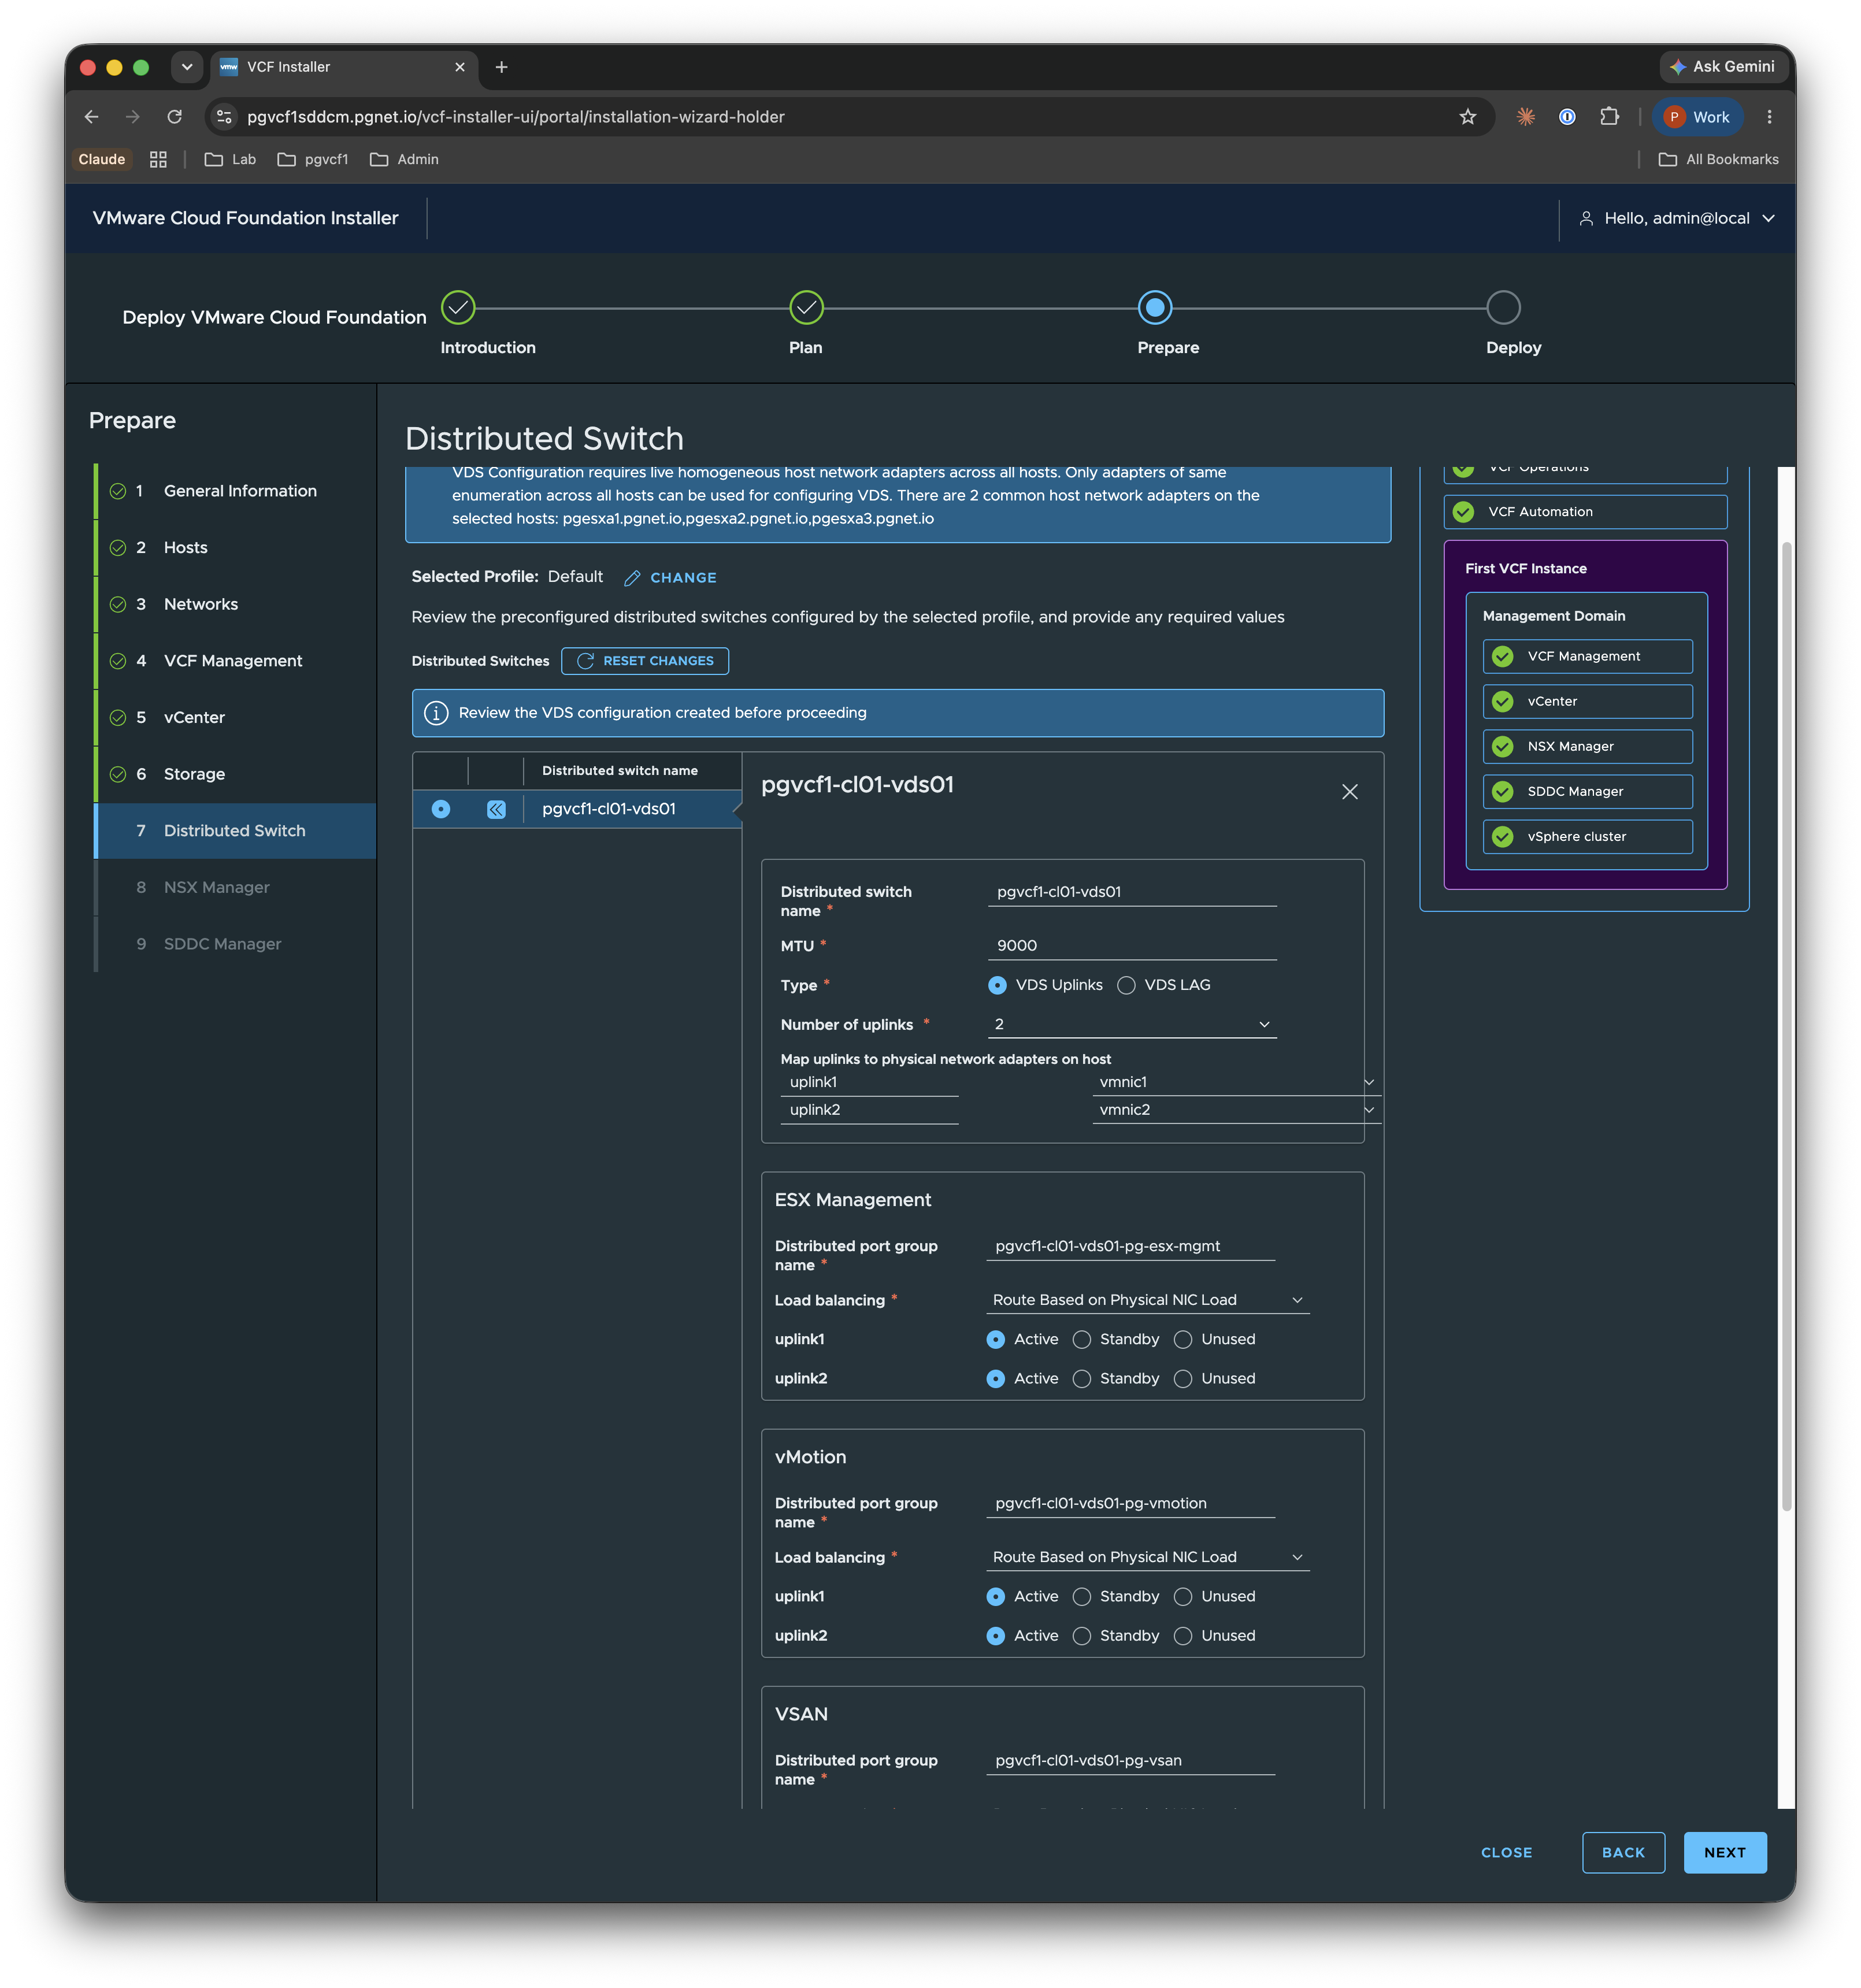The width and height of the screenshot is (1861, 1988).
Task: Click the CLOSE link at bottom
Action: pyautogui.click(x=1506, y=1853)
